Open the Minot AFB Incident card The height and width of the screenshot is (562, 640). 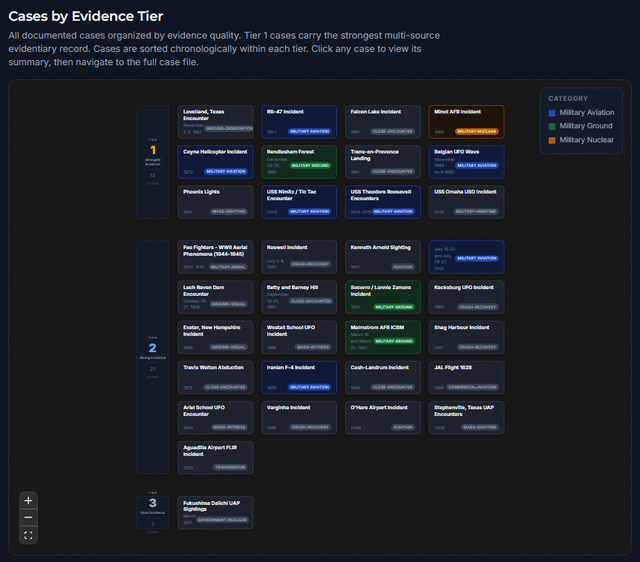pos(467,122)
